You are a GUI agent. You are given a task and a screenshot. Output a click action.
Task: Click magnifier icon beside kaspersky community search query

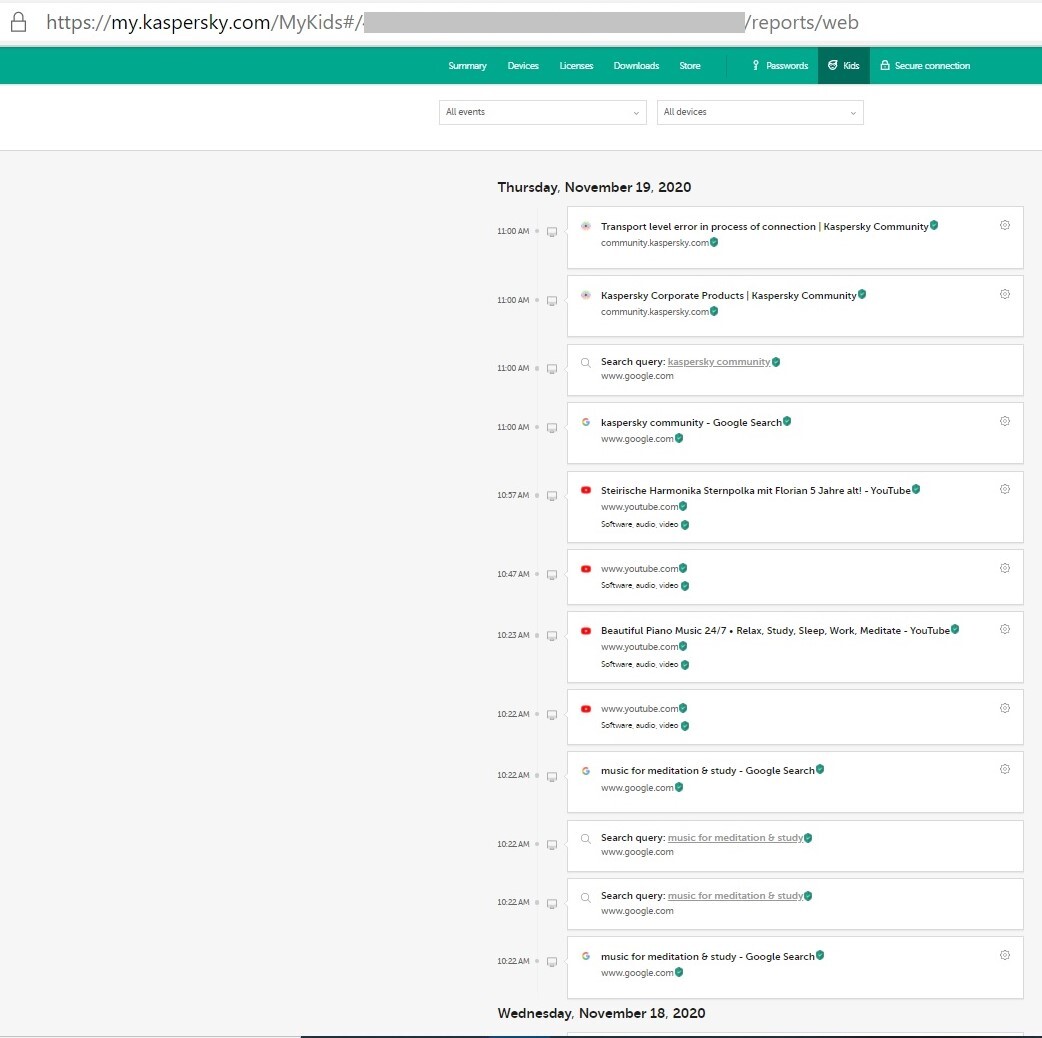[585, 362]
